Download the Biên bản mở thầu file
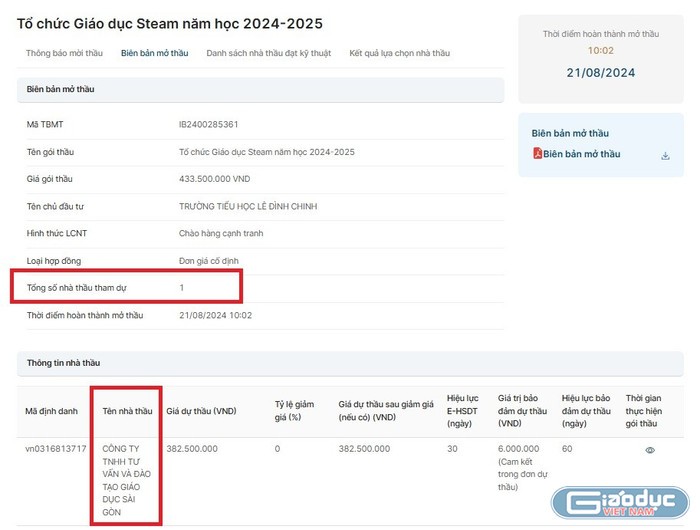 point(665,155)
